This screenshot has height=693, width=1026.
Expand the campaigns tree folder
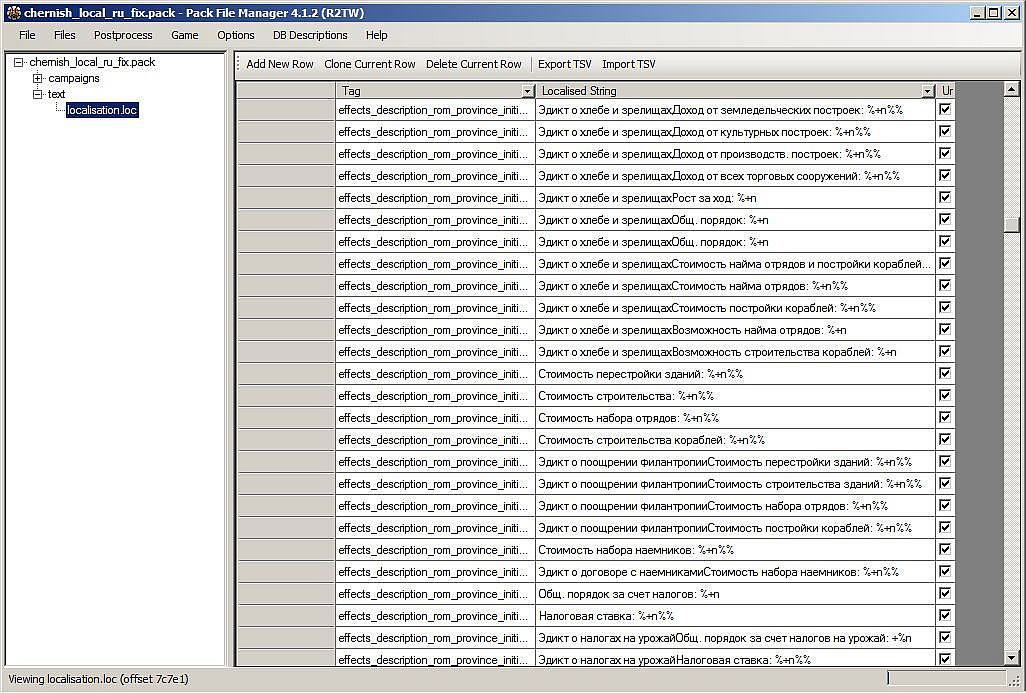coord(38,78)
